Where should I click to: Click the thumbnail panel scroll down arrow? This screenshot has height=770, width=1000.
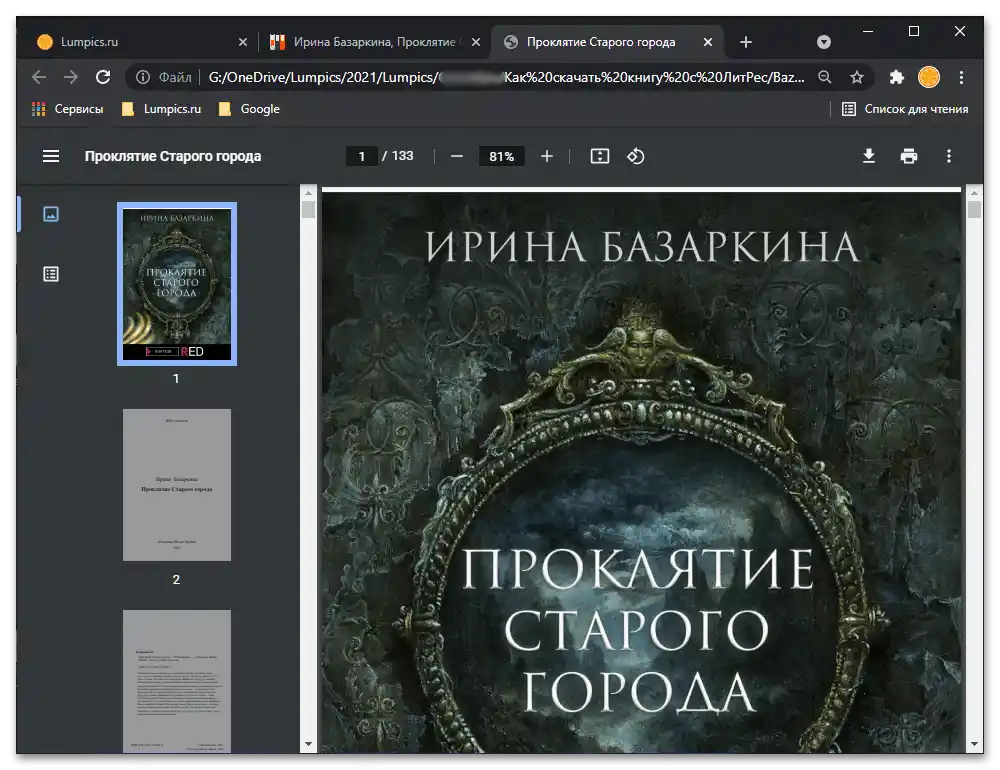tap(308, 744)
